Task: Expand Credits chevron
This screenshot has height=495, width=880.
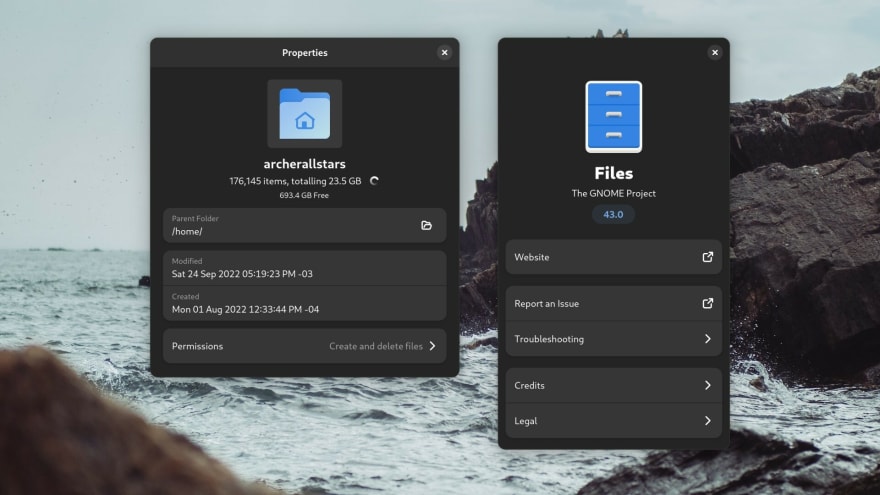Action: coord(708,386)
